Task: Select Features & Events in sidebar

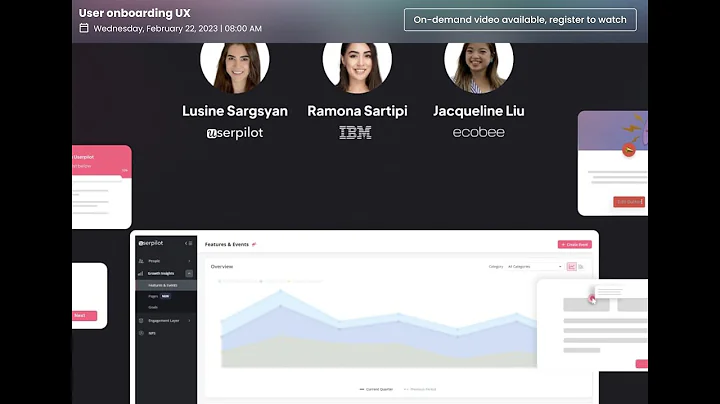Action: click(166, 285)
